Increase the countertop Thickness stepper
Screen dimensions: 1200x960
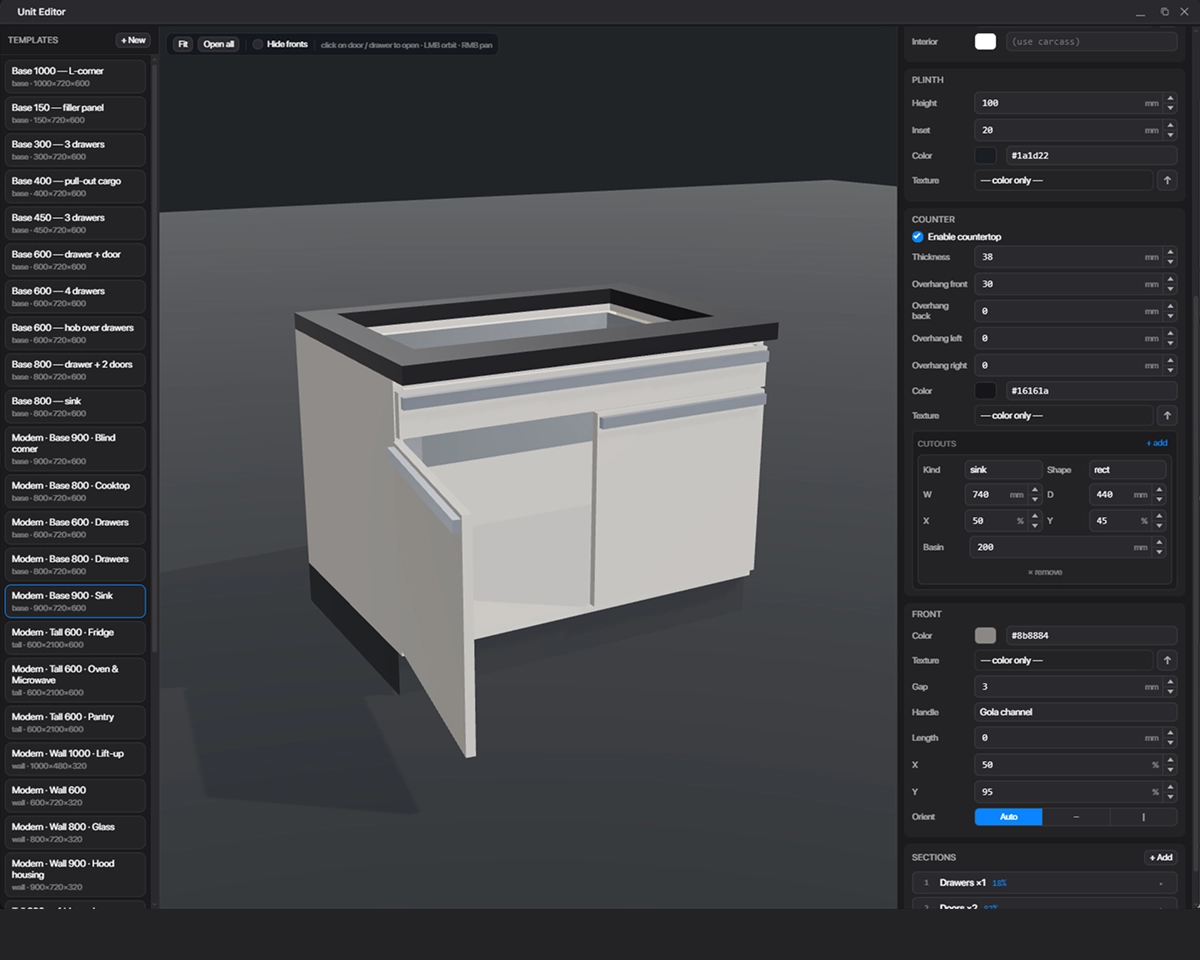tap(1171, 253)
